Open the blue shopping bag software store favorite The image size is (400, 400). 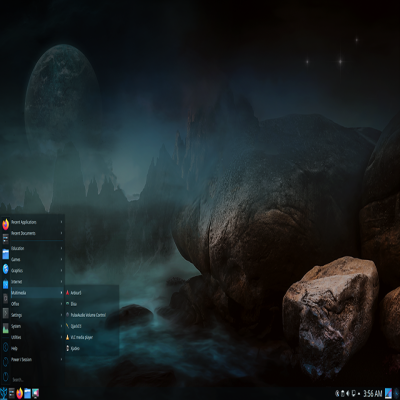pyautogui.click(x=5, y=284)
